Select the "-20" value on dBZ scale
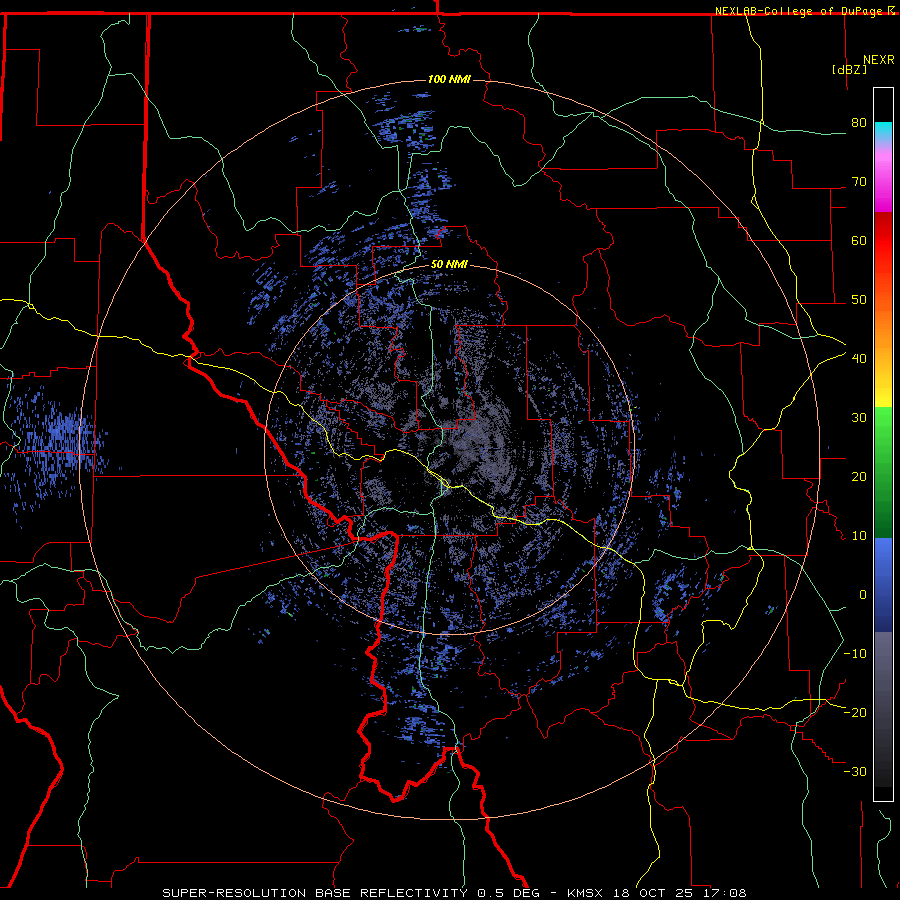 tap(855, 713)
